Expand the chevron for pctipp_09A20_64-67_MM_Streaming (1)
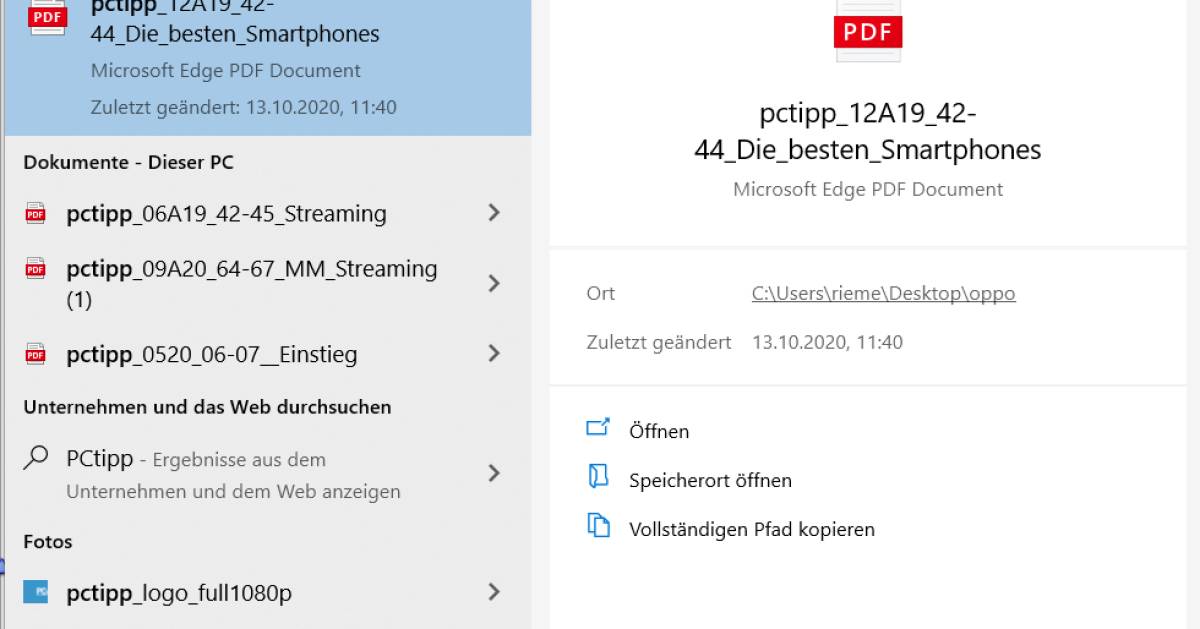The image size is (1200, 629). [x=494, y=283]
